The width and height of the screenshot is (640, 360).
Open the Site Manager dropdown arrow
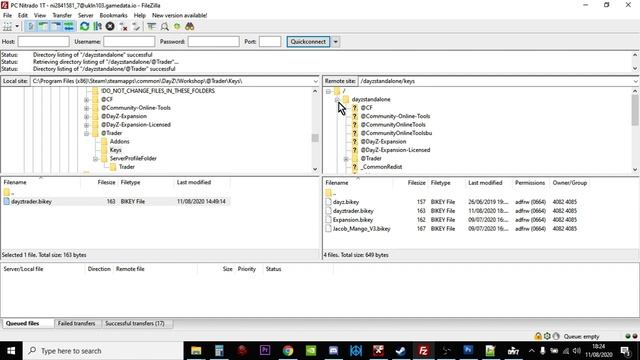point(17,27)
